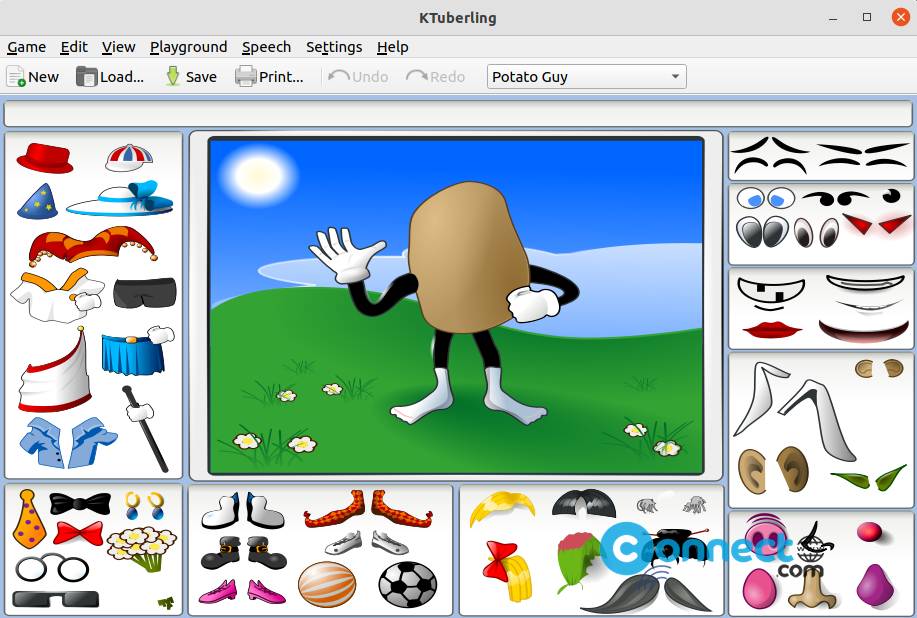Pick the orange striped beach ball
The image size is (917, 618).
pos(327,585)
